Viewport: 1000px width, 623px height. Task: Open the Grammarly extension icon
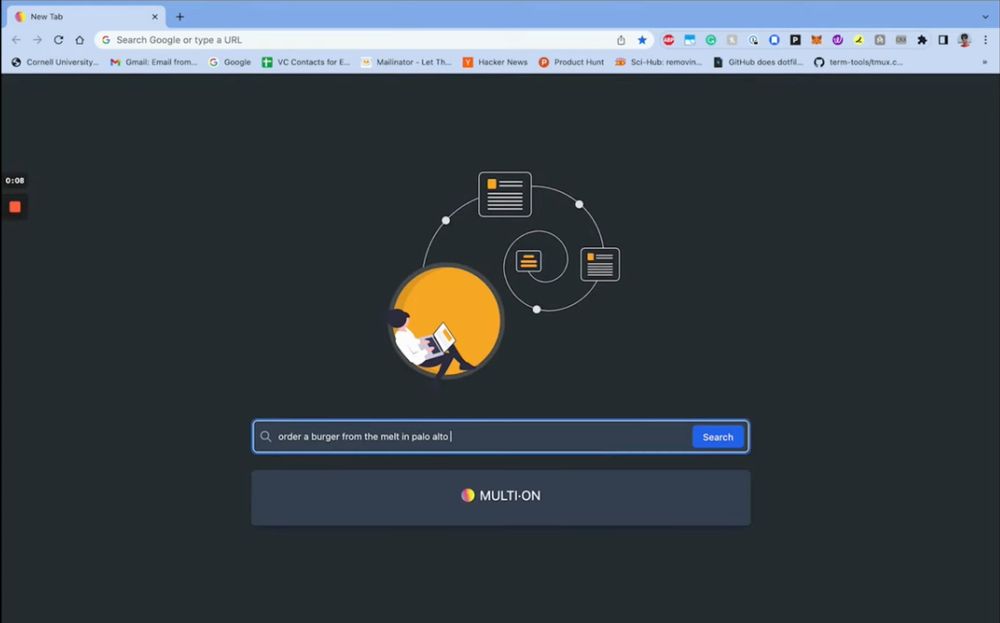(710, 40)
